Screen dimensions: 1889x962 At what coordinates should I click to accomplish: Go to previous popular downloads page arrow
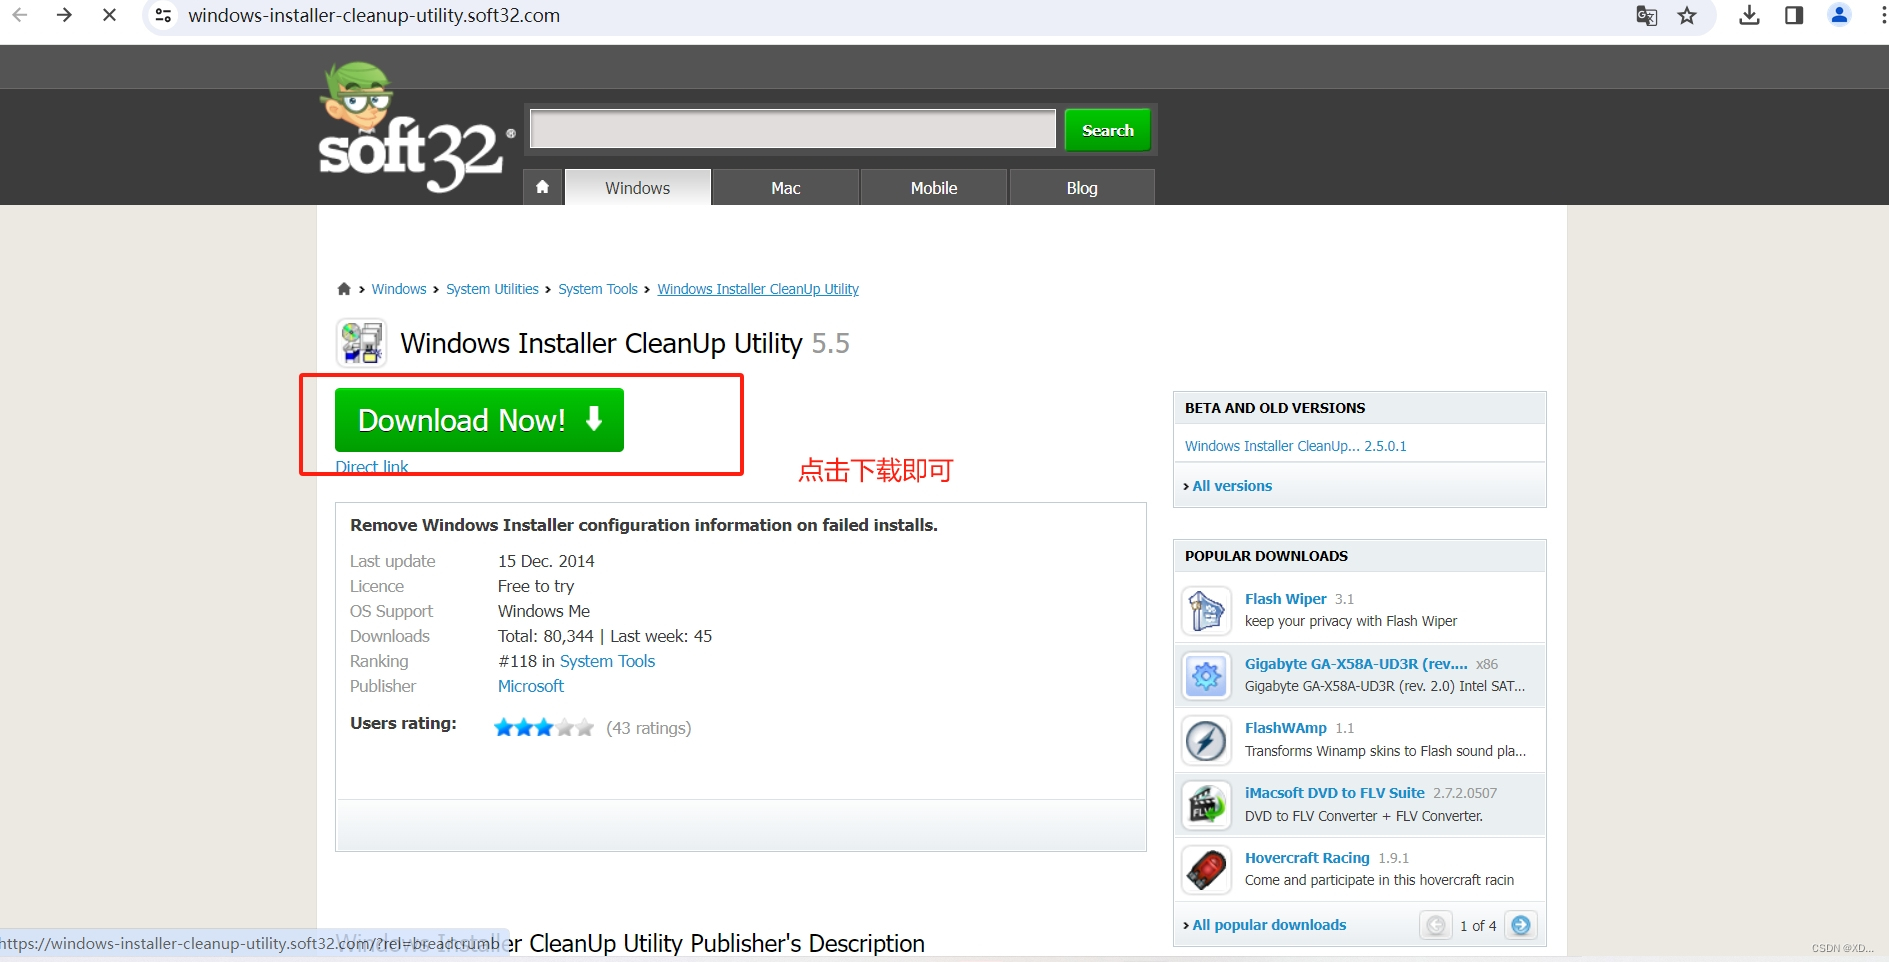1436,925
